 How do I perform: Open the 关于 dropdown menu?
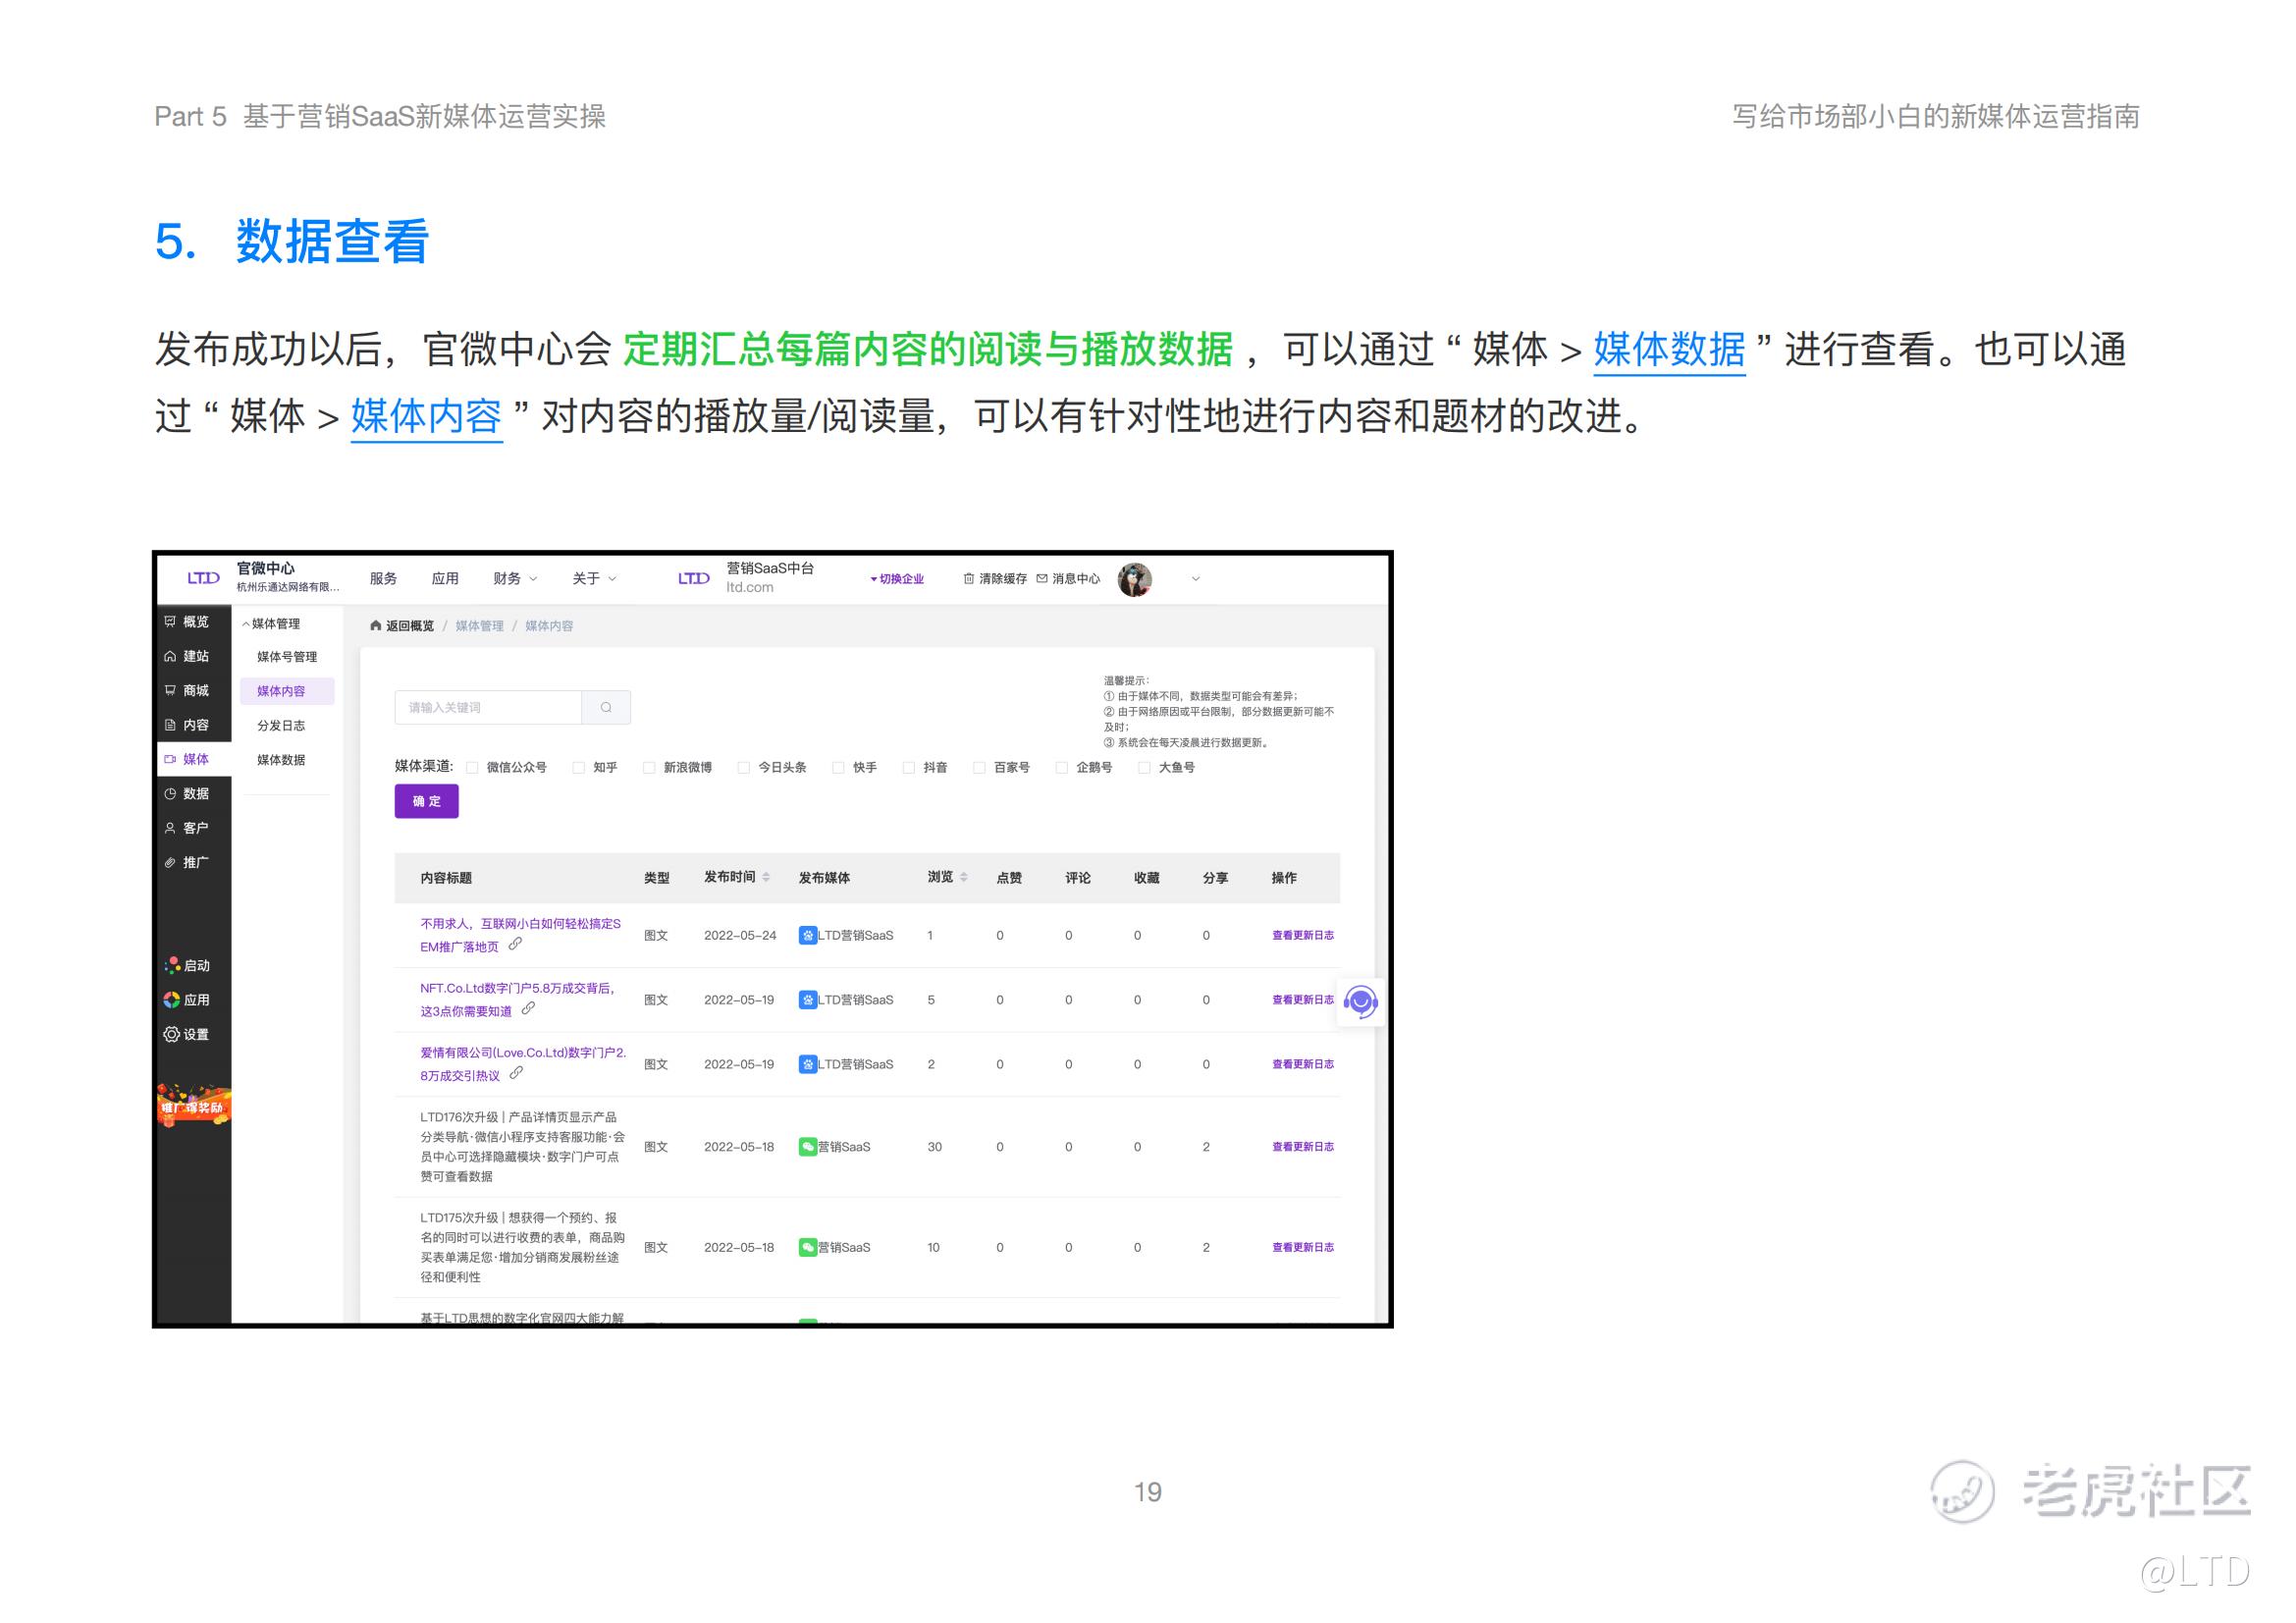tap(594, 578)
